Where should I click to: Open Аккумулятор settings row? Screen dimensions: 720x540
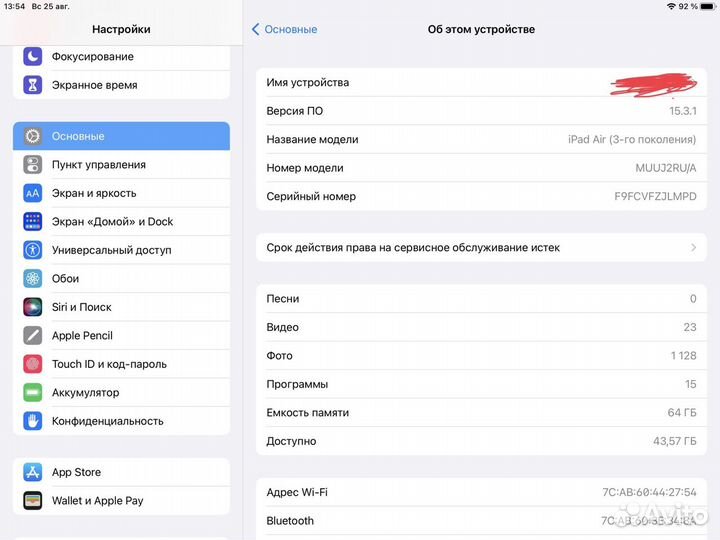tap(121, 393)
